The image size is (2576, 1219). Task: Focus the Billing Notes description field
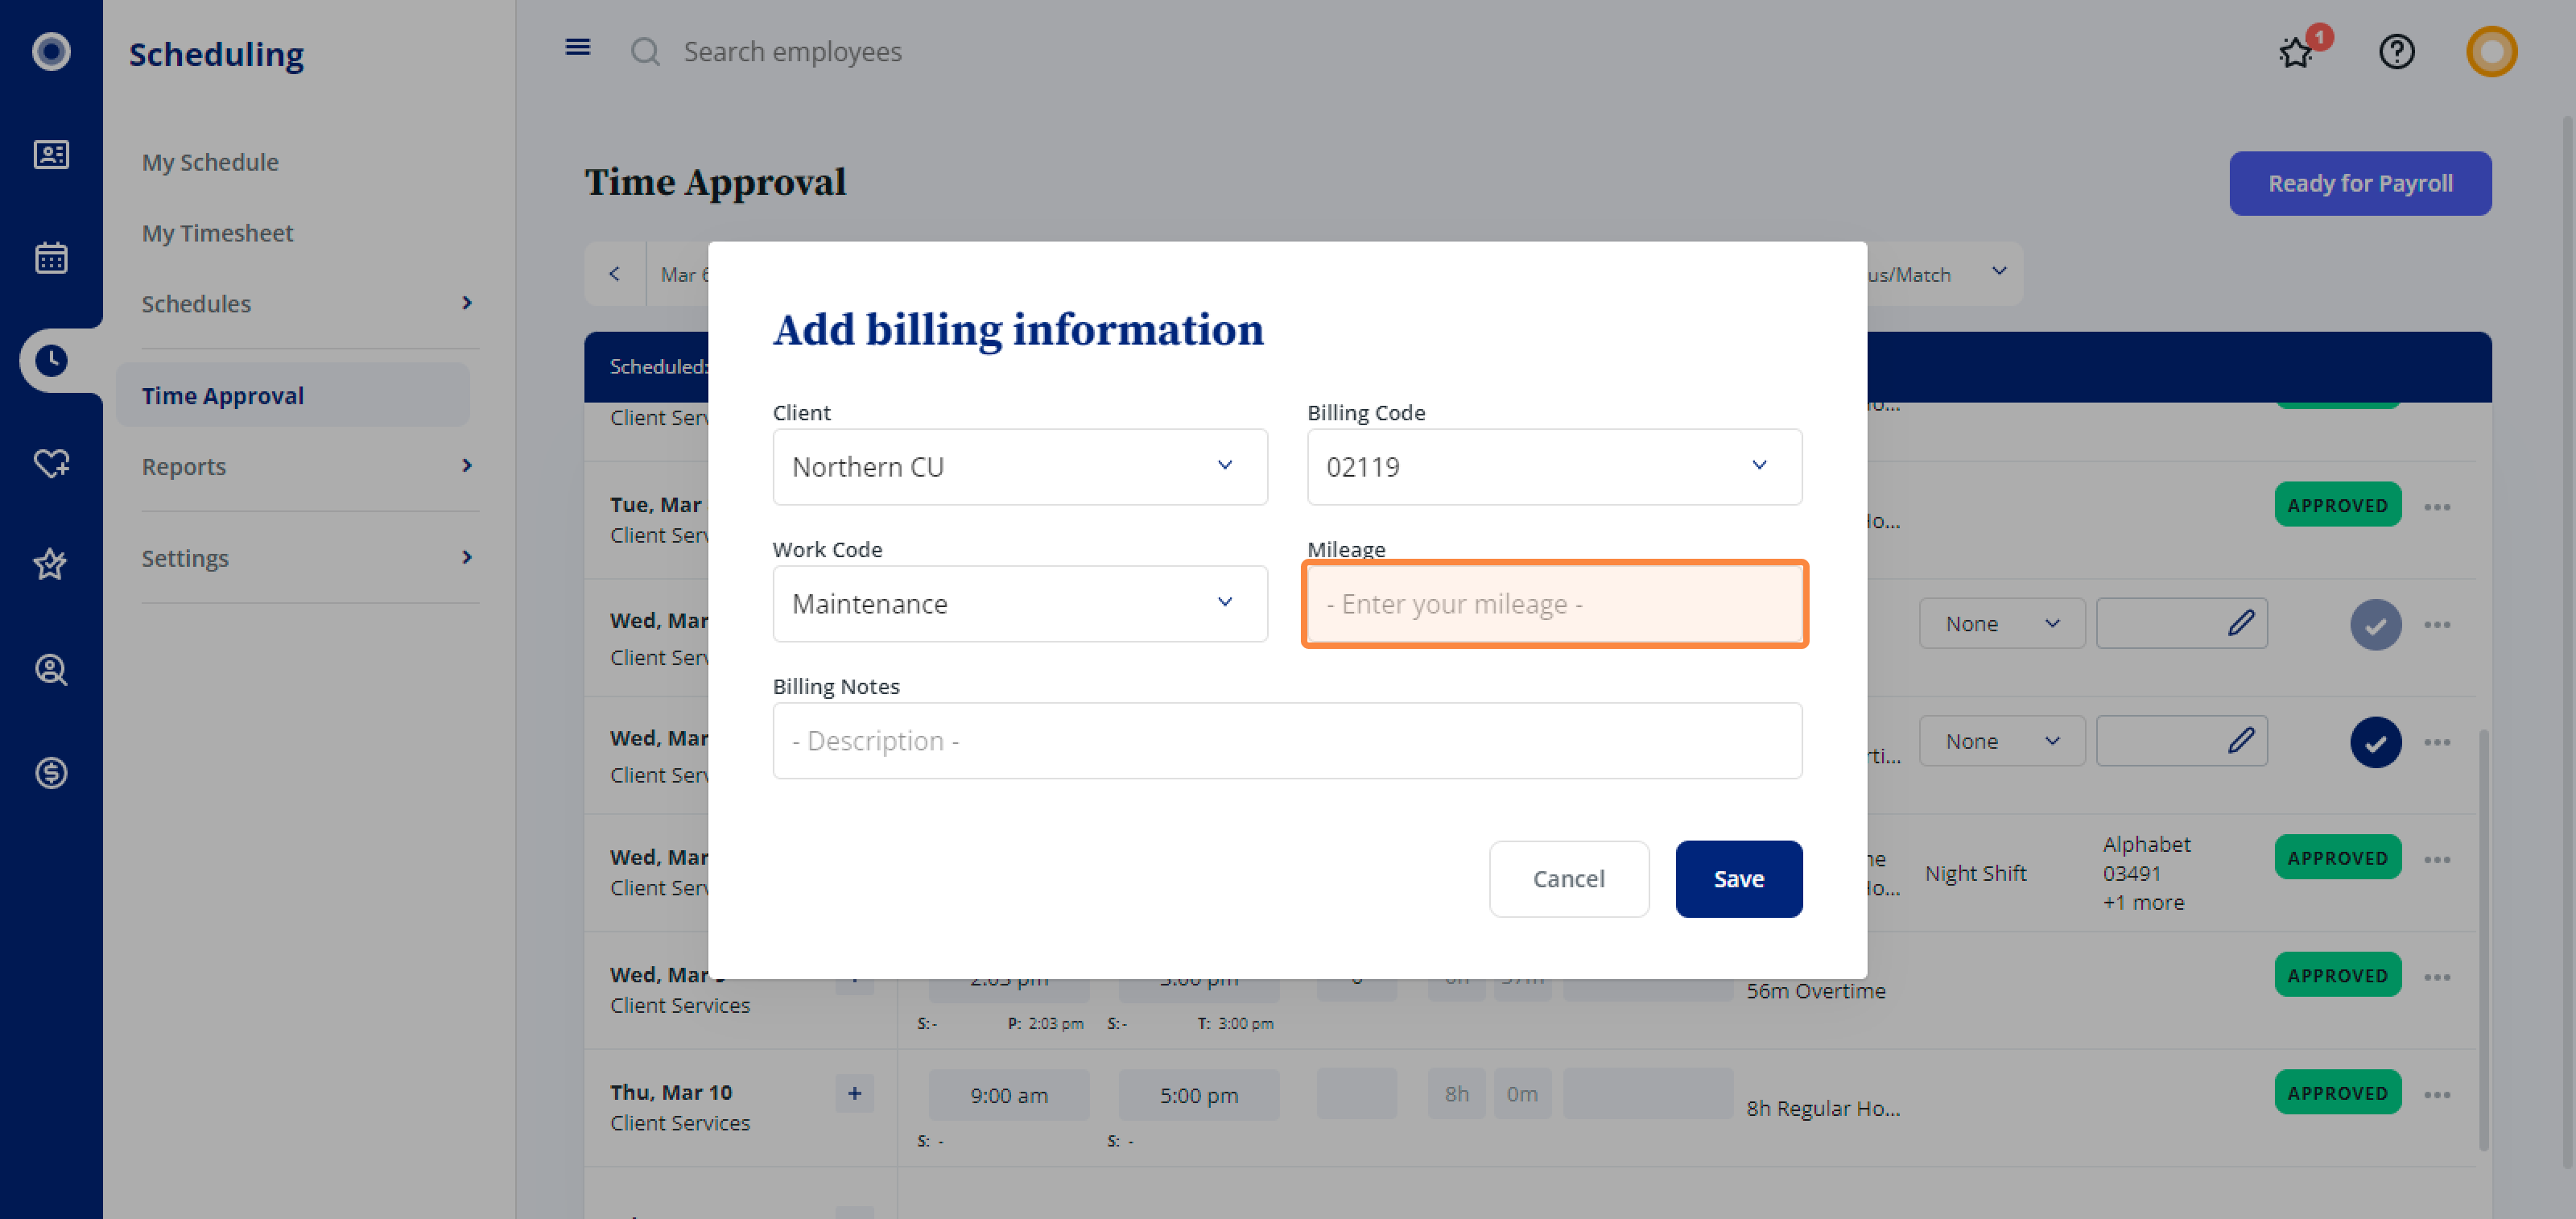click(1287, 741)
